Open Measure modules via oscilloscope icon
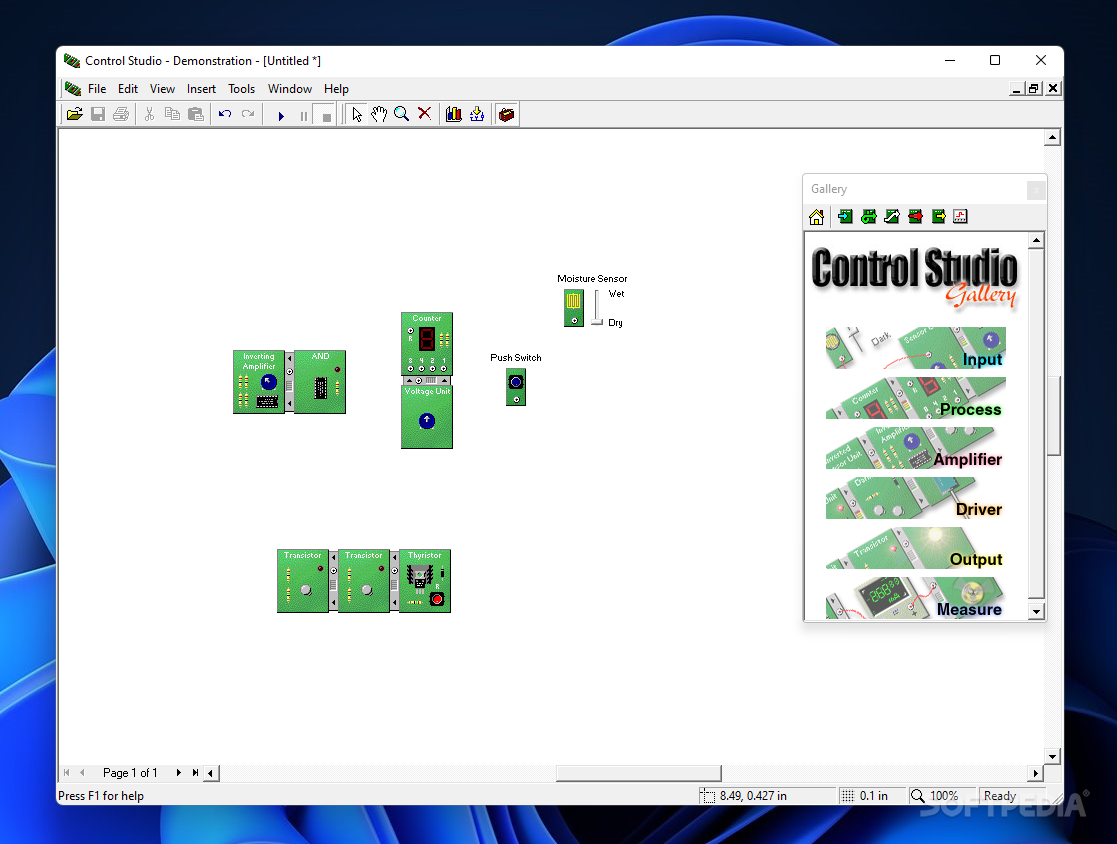Image resolution: width=1117 pixels, height=844 pixels. tap(960, 217)
